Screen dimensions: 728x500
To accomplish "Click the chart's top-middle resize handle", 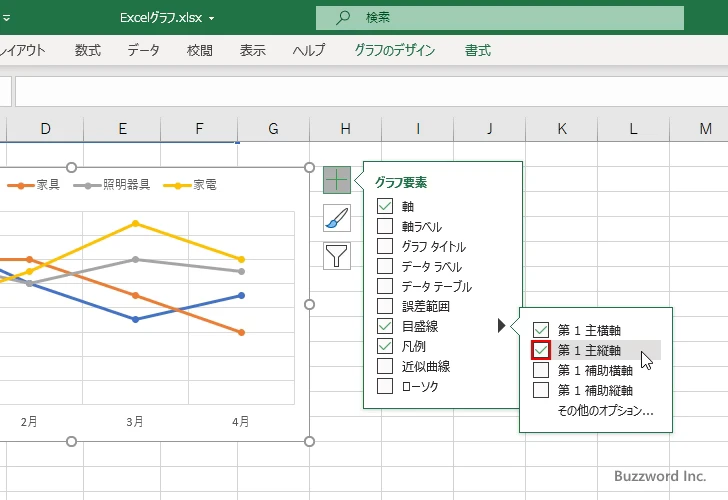I will click(x=72, y=167).
